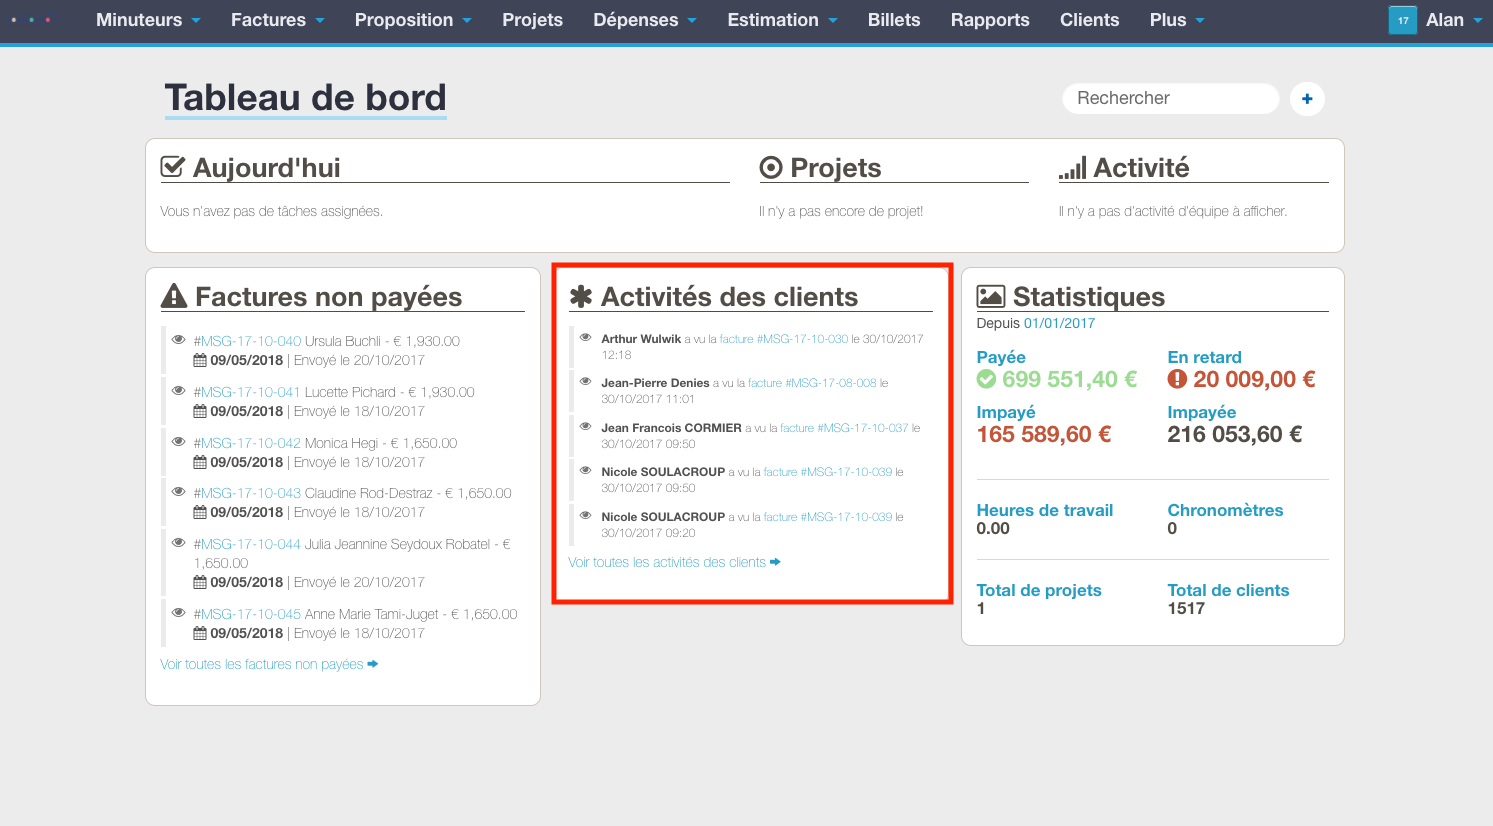Click the warning triangle beside Factures non payées

[174, 296]
